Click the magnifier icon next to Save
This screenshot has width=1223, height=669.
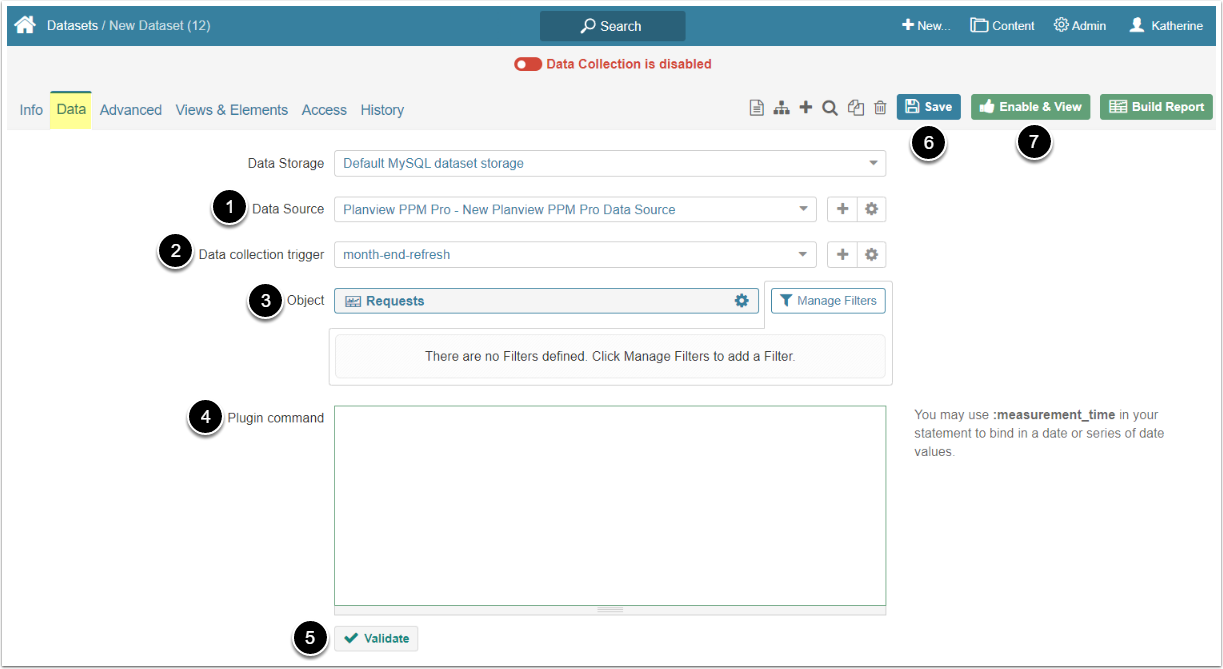coord(830,108)
